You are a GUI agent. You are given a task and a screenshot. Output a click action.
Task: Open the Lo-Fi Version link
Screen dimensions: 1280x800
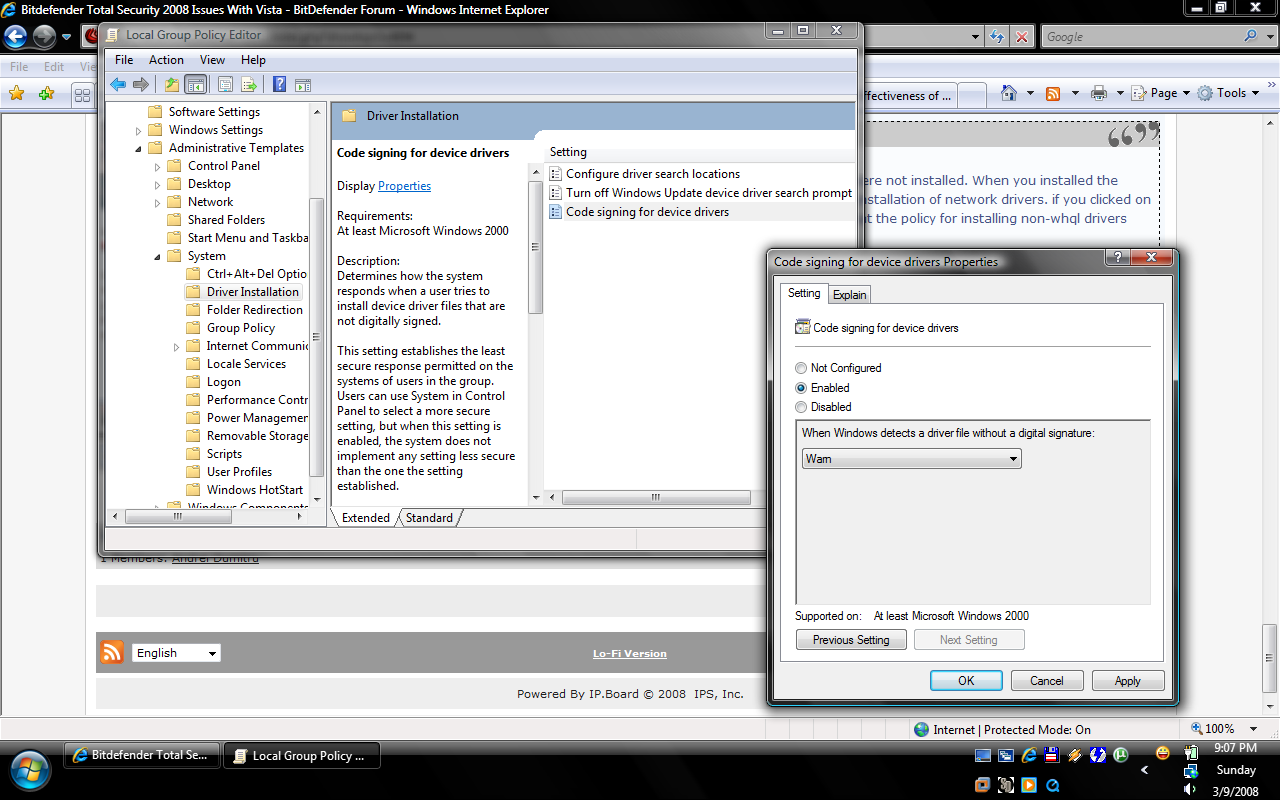point(629,653)
